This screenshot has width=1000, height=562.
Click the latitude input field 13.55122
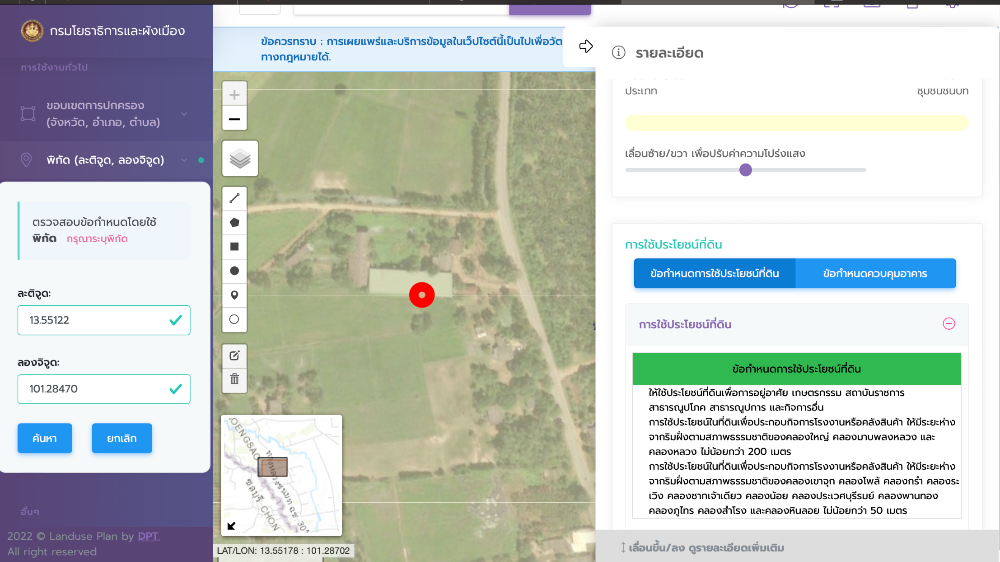(x=104, y=320)
